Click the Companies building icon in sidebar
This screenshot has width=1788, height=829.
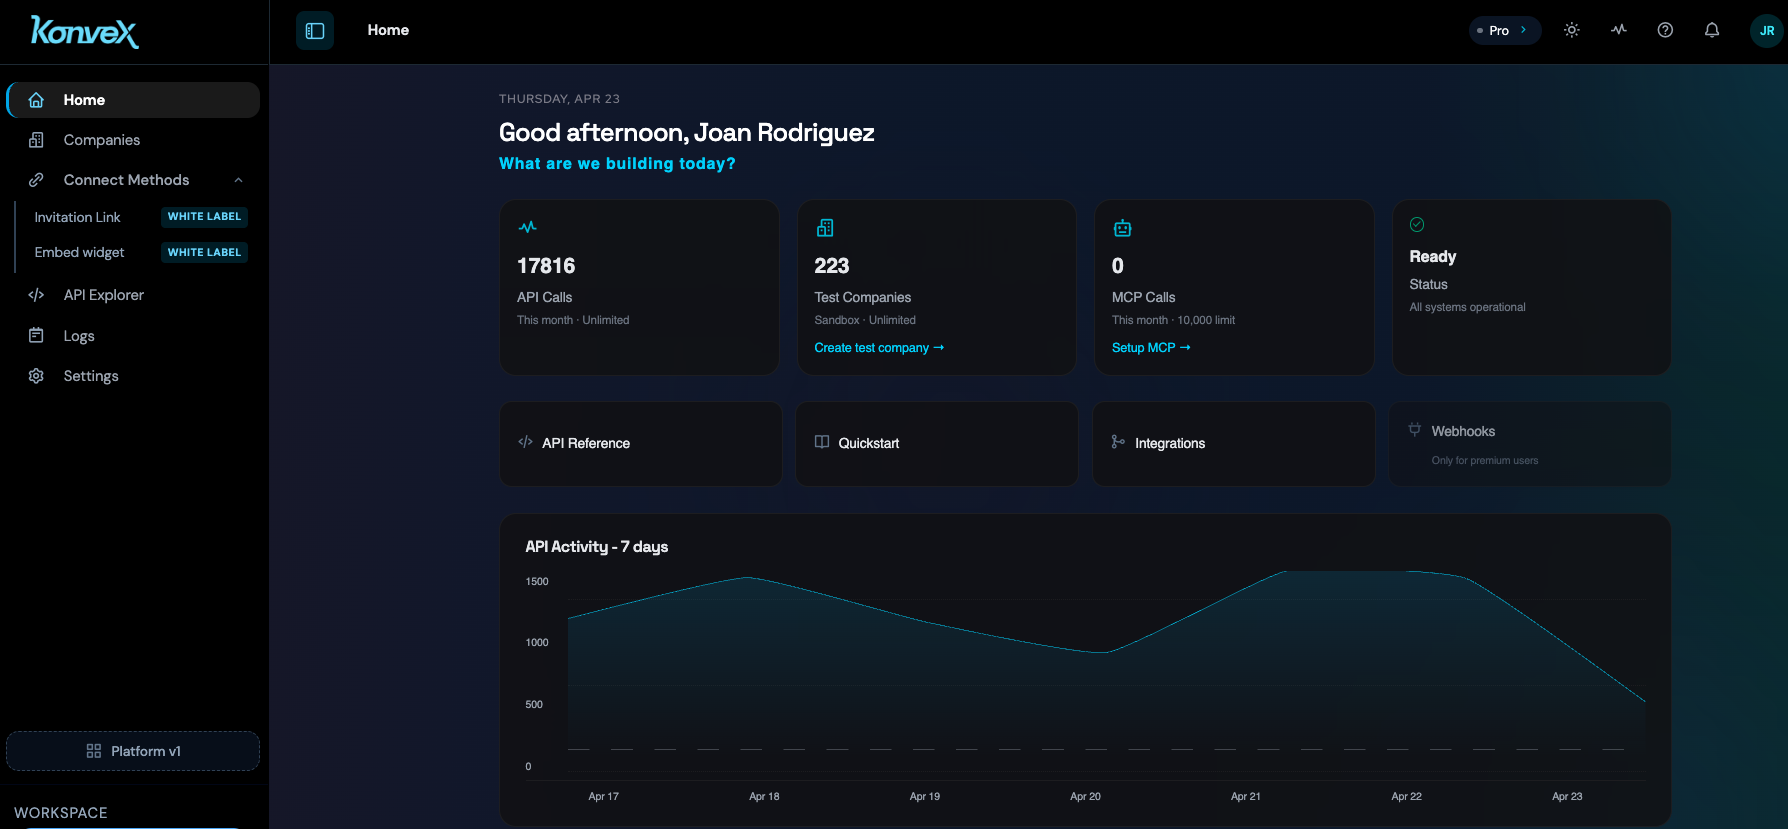(x=36, y=140)
